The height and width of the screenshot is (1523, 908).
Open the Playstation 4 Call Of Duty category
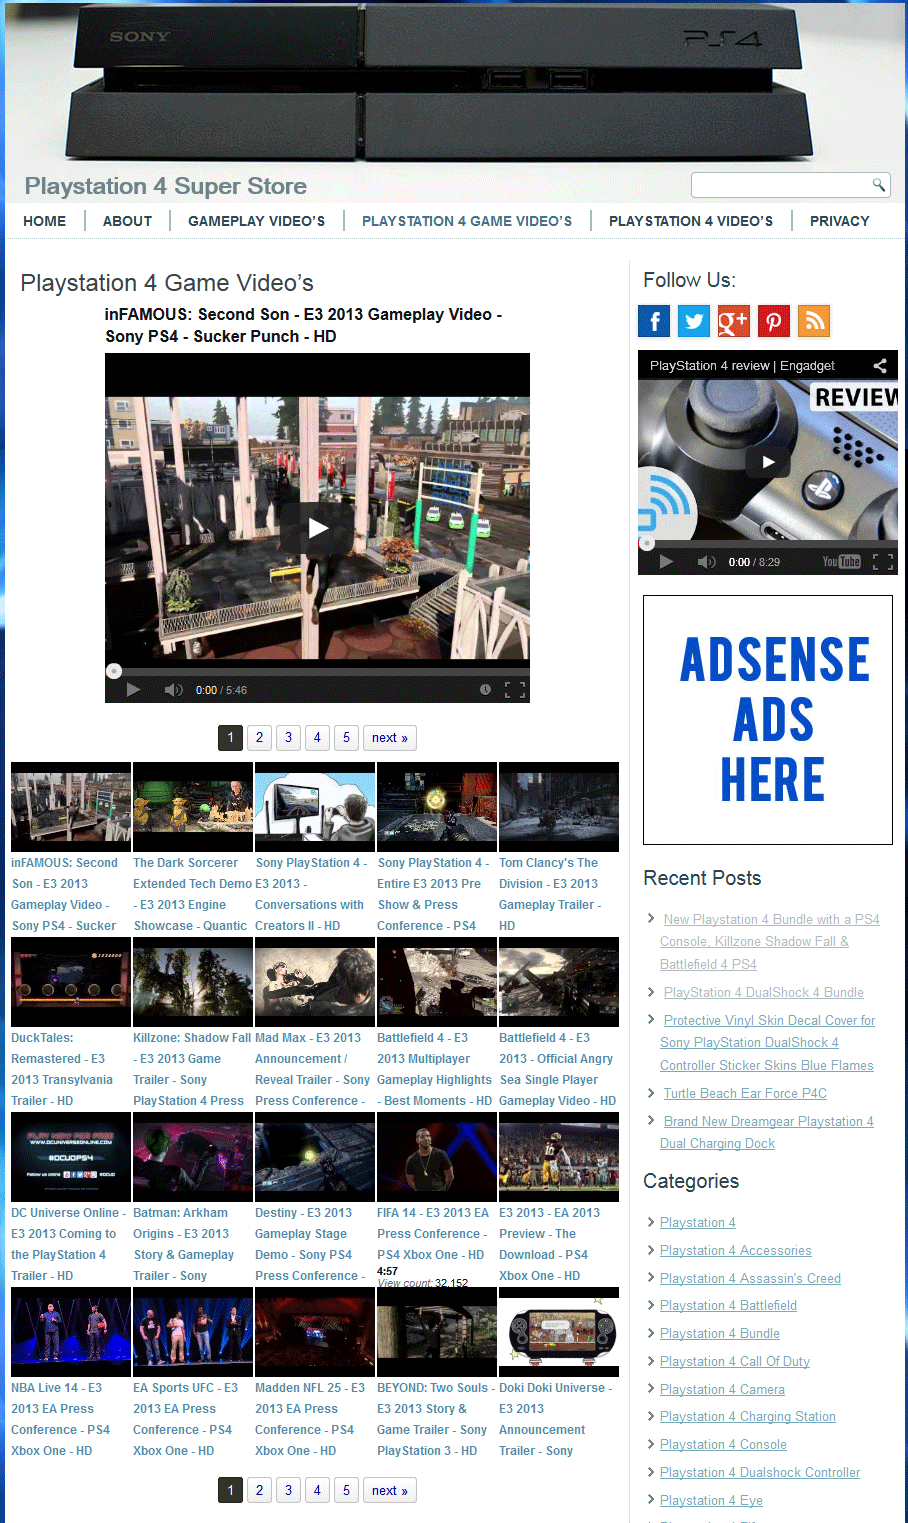(735, 1361)
